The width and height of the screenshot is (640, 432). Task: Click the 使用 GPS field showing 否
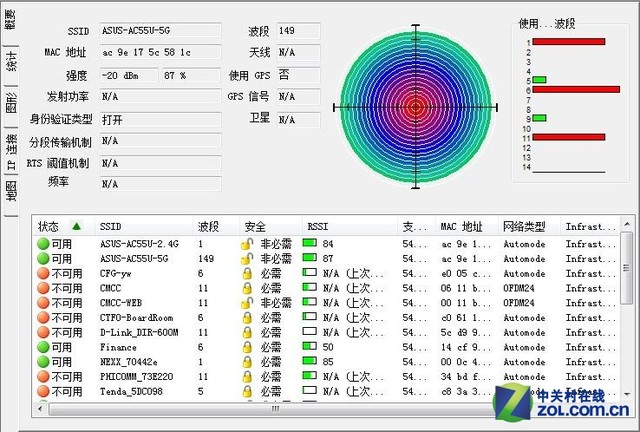point(298,76)
